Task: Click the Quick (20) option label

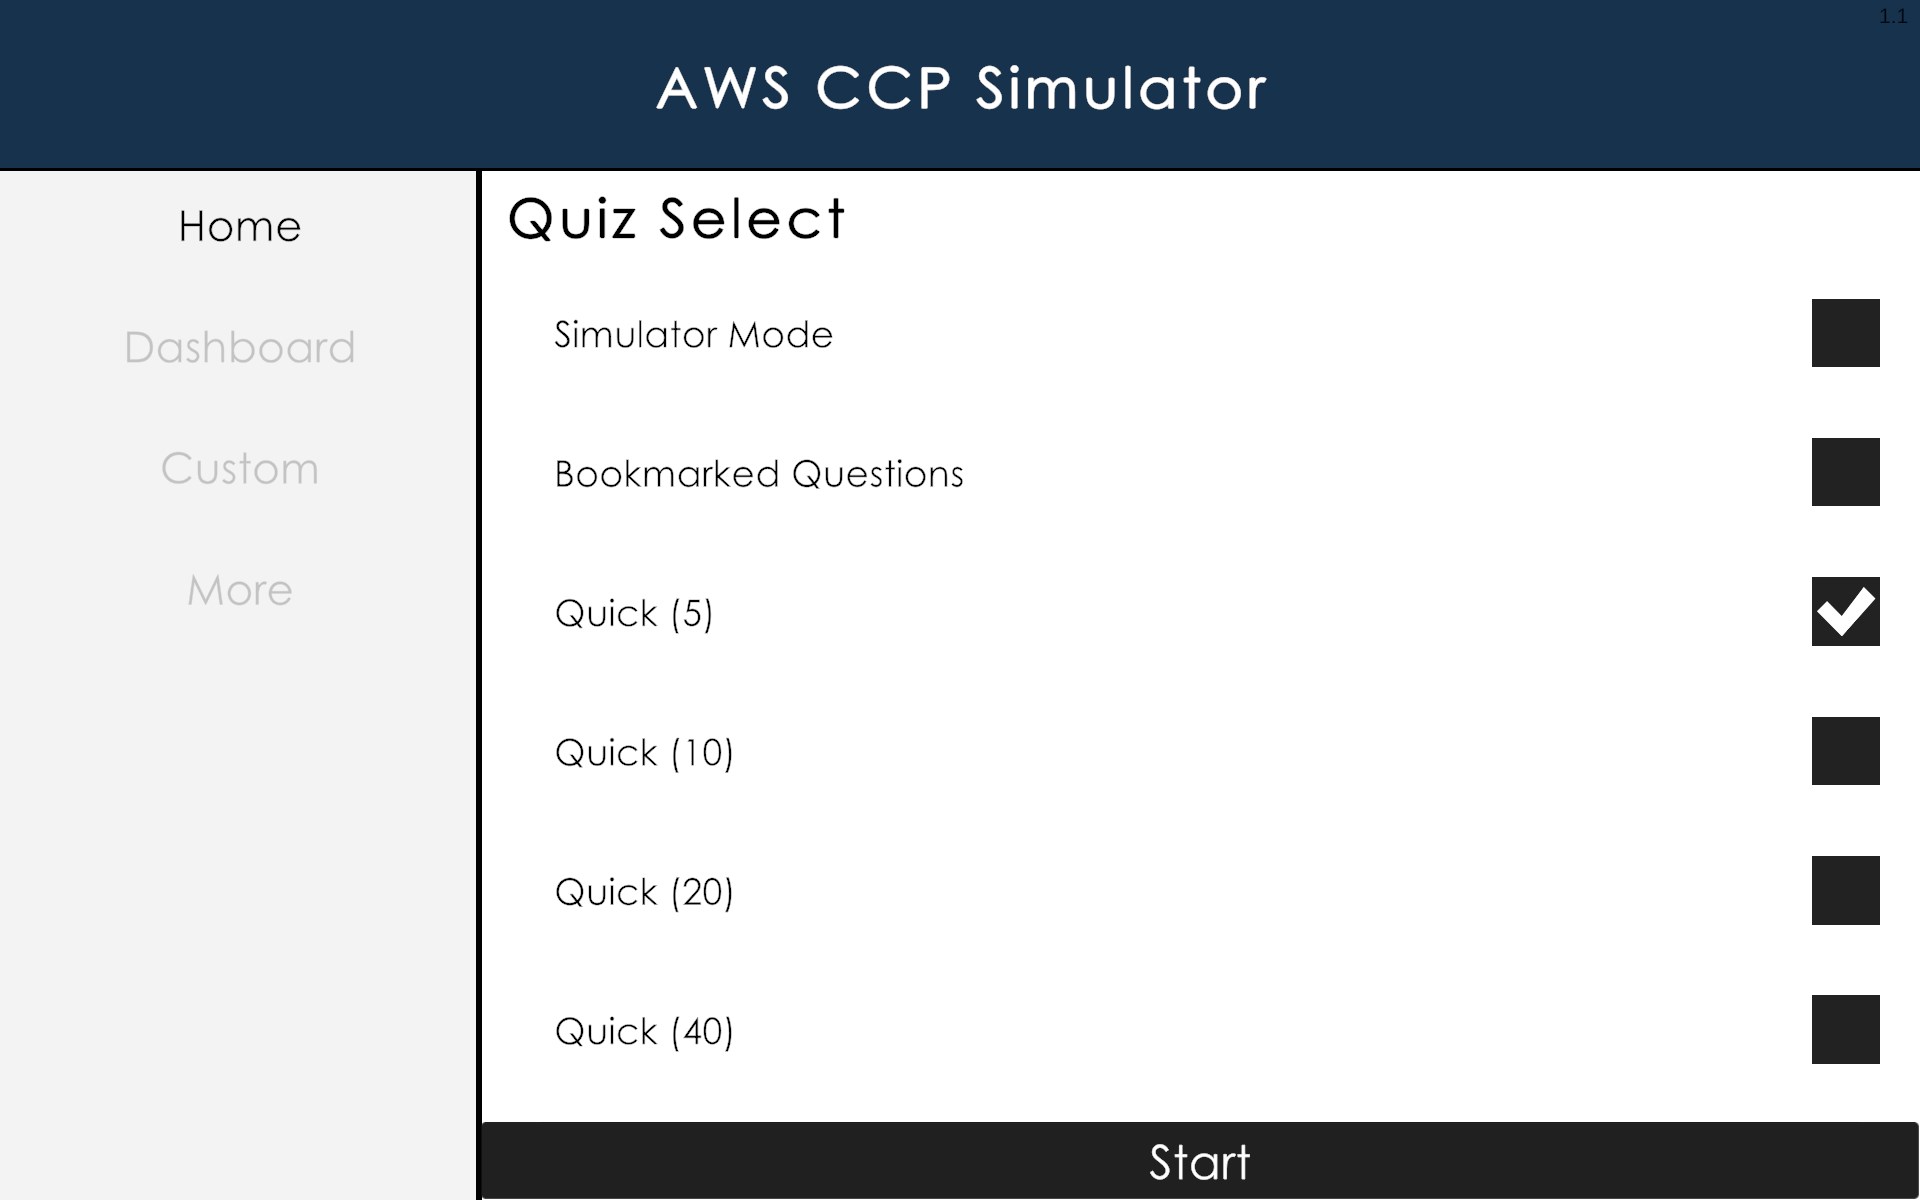Action: point(644,892)
